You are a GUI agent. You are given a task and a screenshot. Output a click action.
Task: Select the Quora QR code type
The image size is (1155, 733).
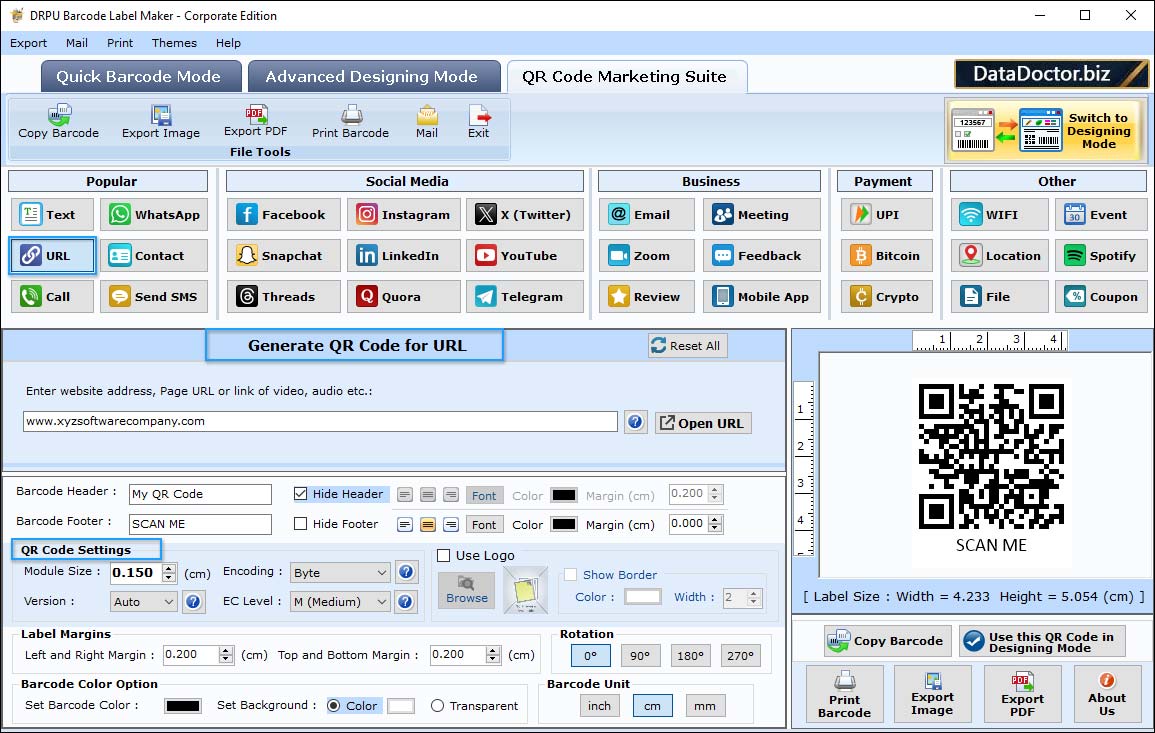tap(404, 297)
